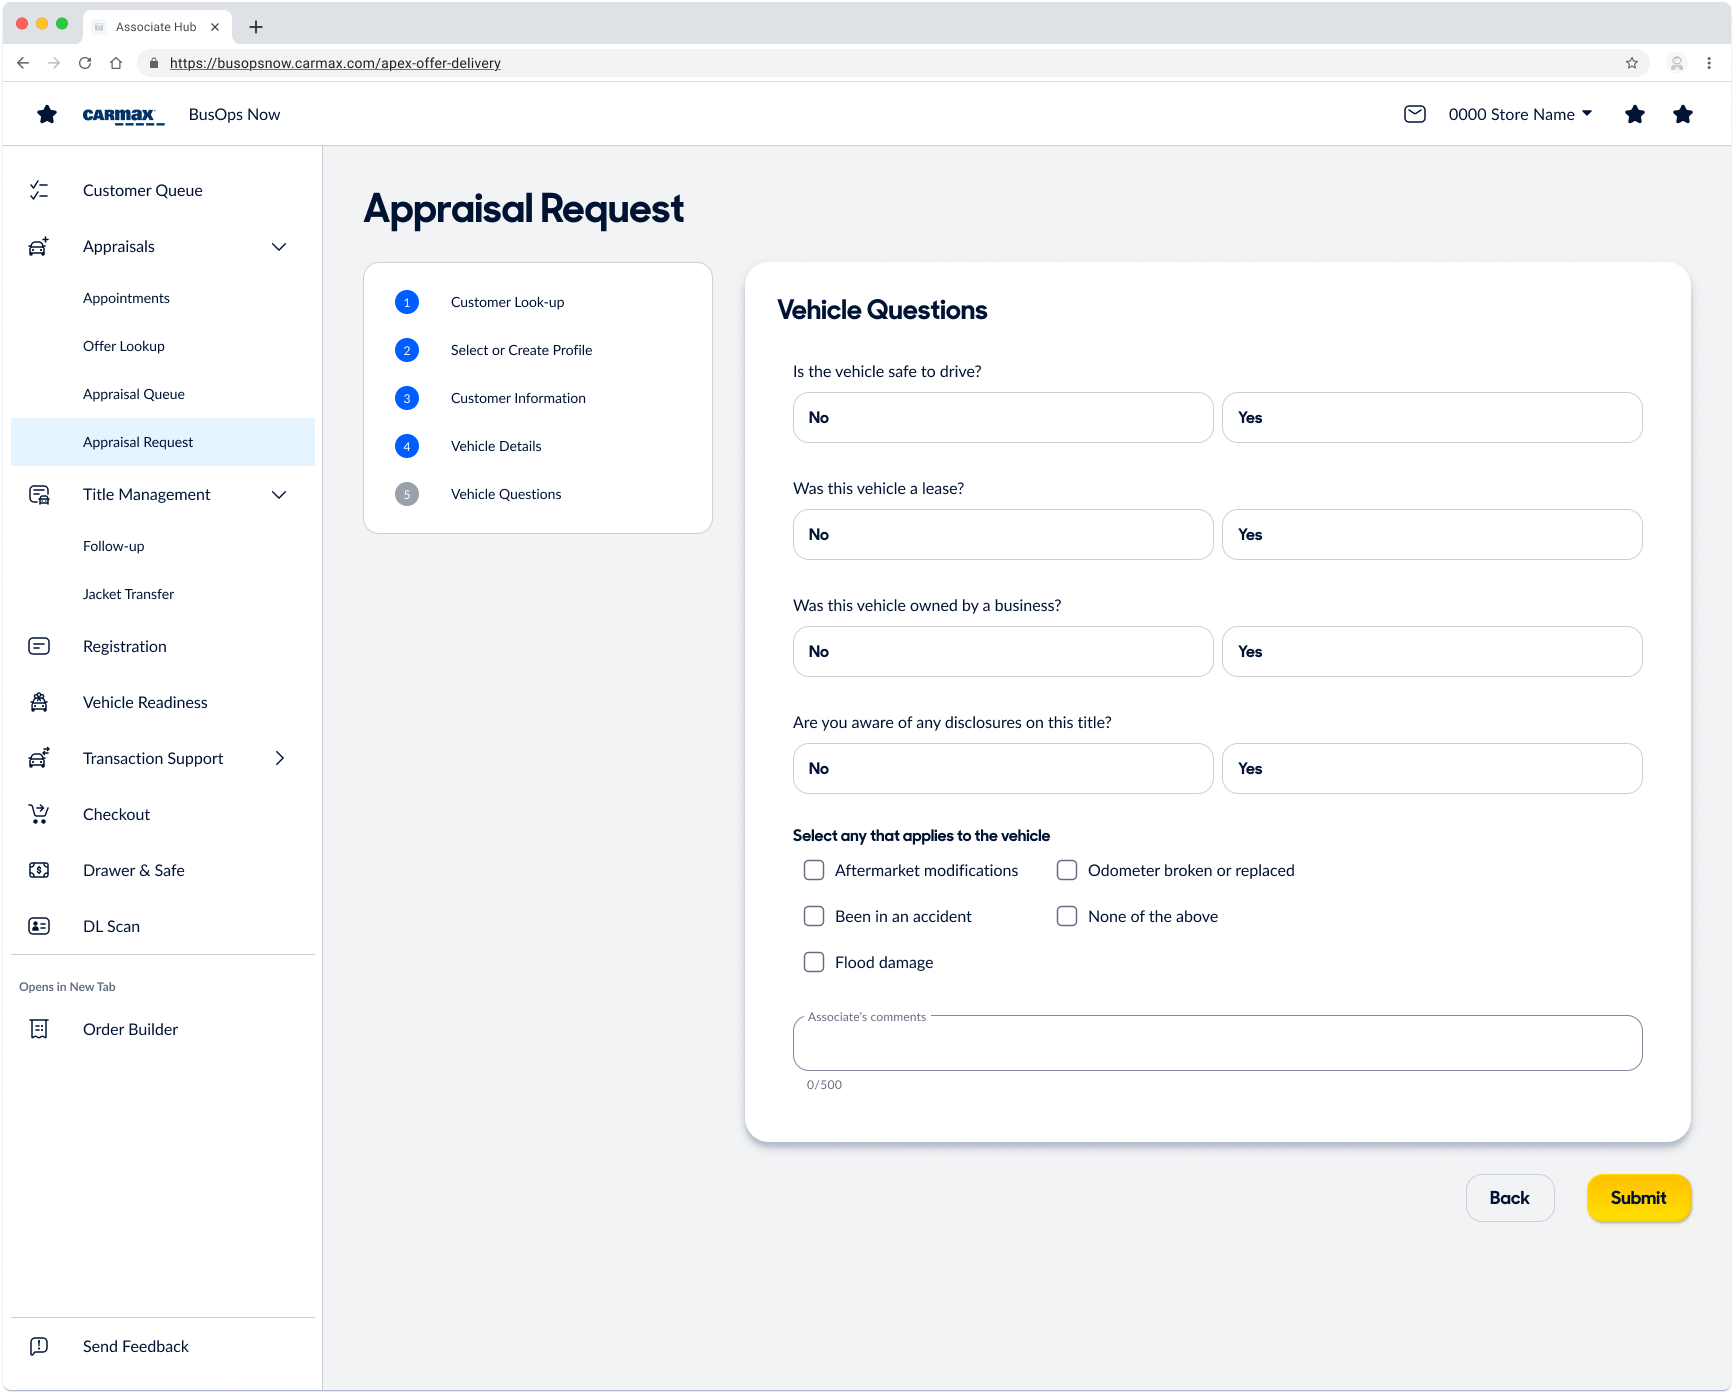
Task: Click the Submit button
Action: click(1639, 1198)
